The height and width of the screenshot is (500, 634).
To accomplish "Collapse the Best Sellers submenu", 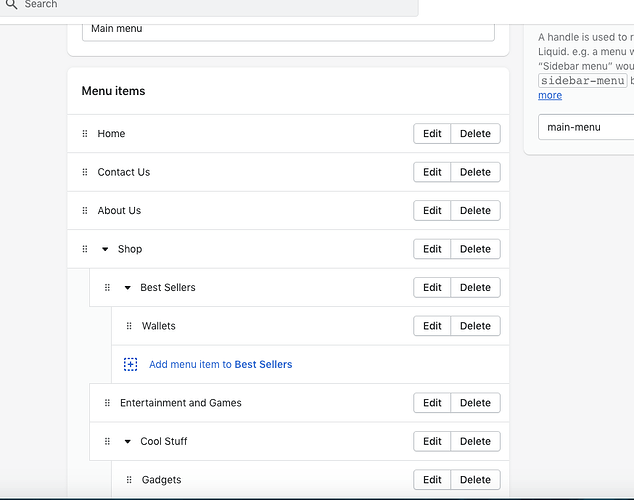I will pyautogui.click(x=127, y=288).
